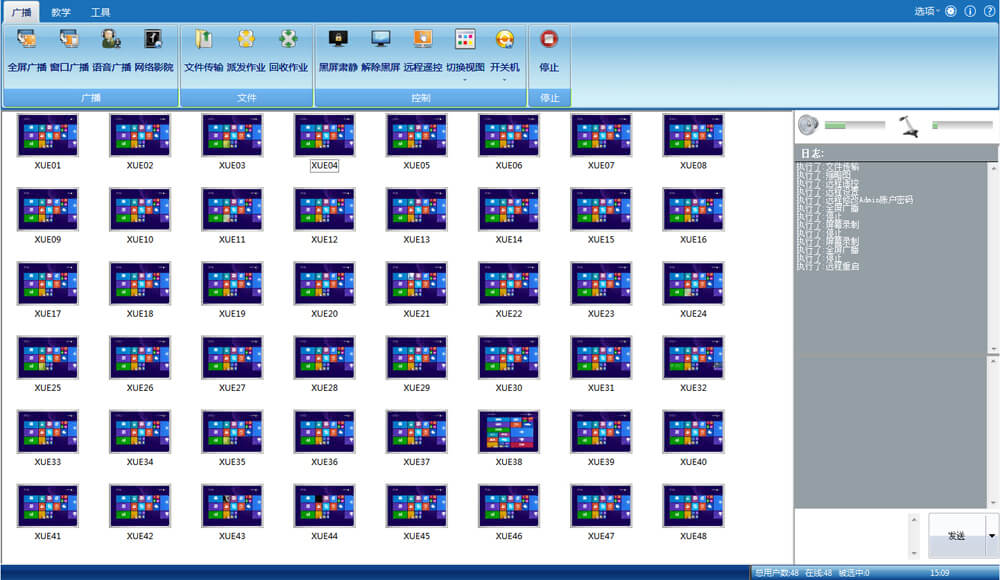This screenshot has height=580, width=1000.
Task: Select student thumbnail XUE48
Action: pos(693,505)
